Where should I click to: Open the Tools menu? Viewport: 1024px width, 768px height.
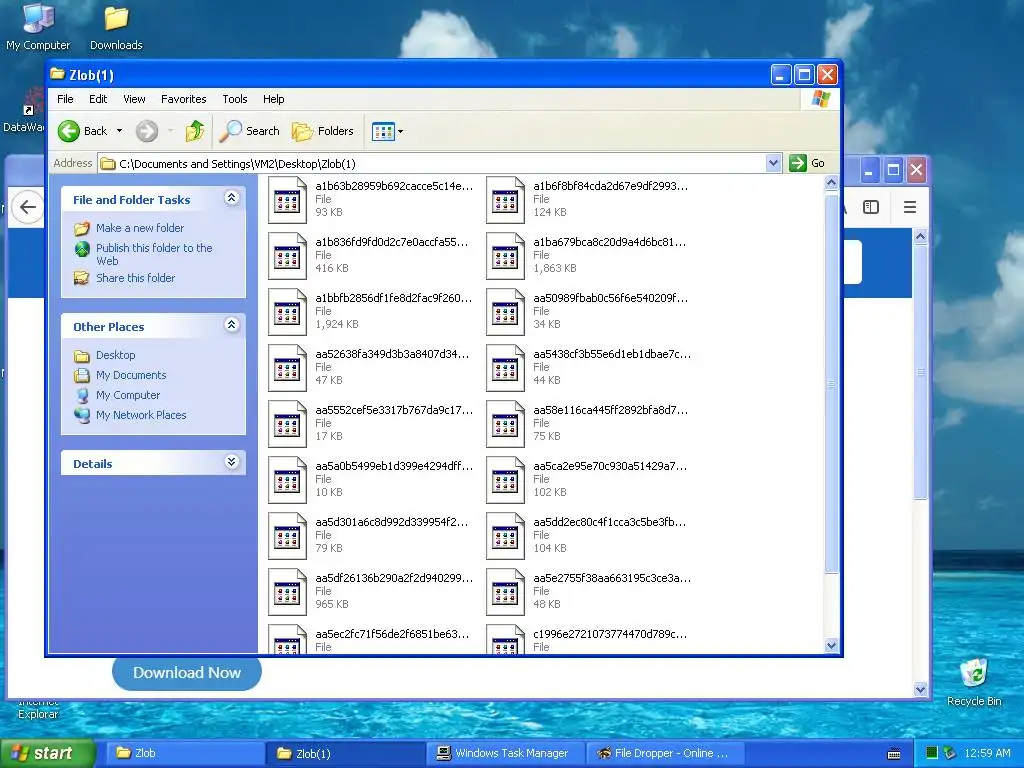click(x=234, y=99)
